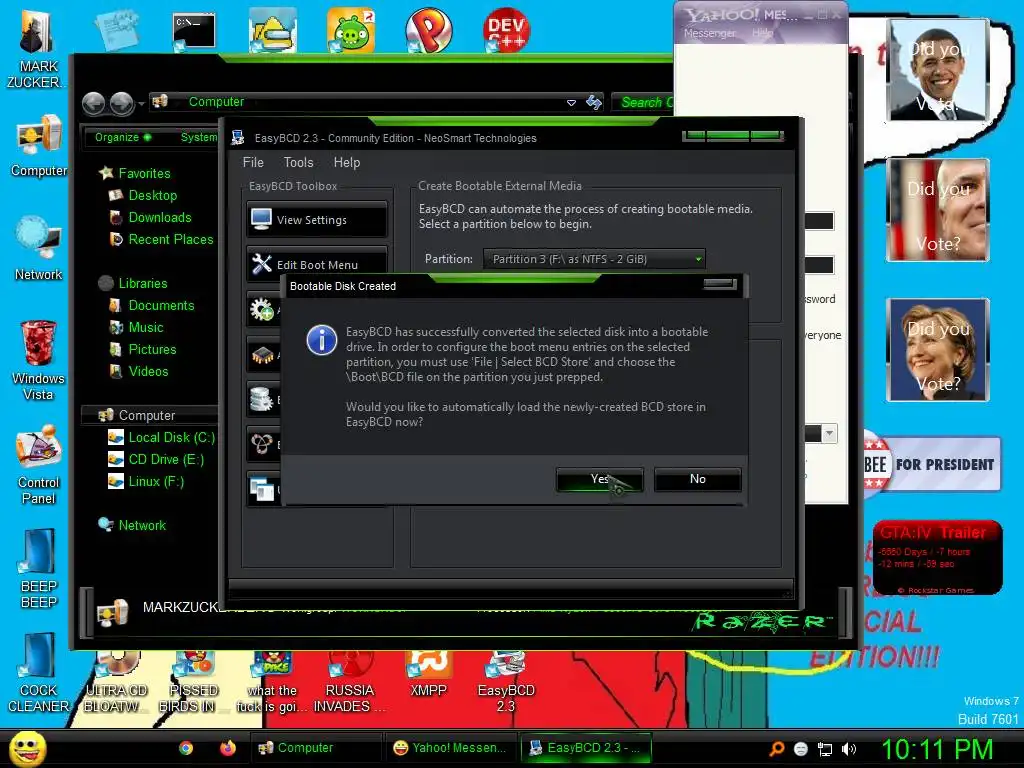Click the Advanced Settings chip icon
This screenshot has width=1024, height=768.
point(263,355)
